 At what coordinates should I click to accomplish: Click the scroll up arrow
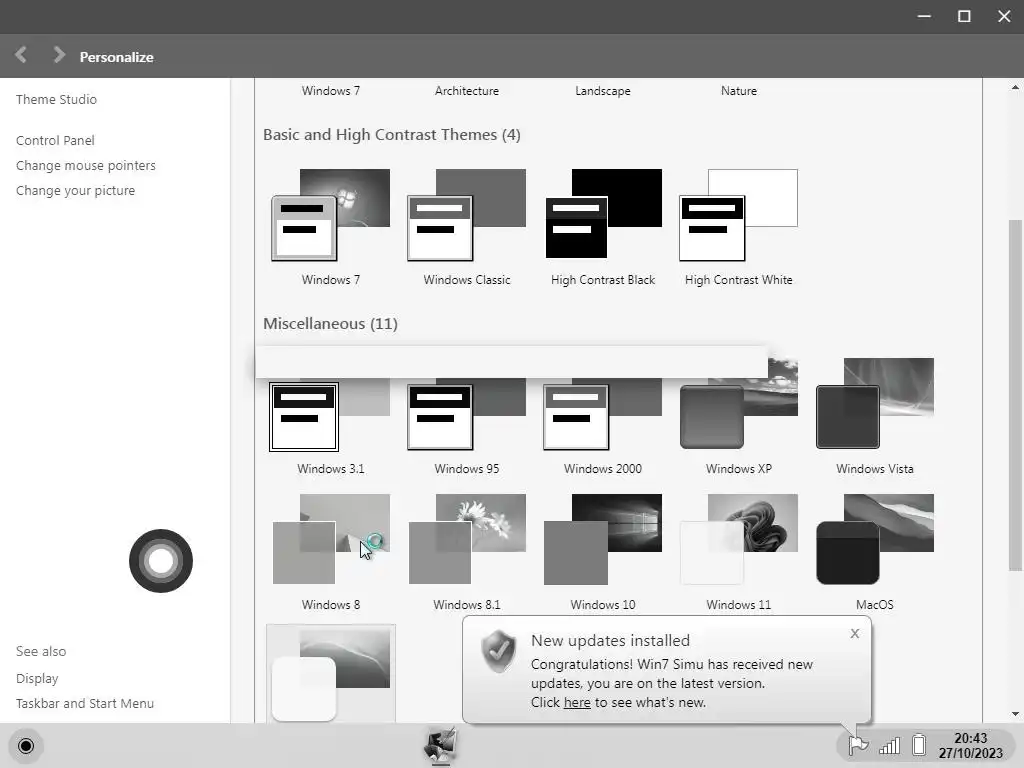1016,87
